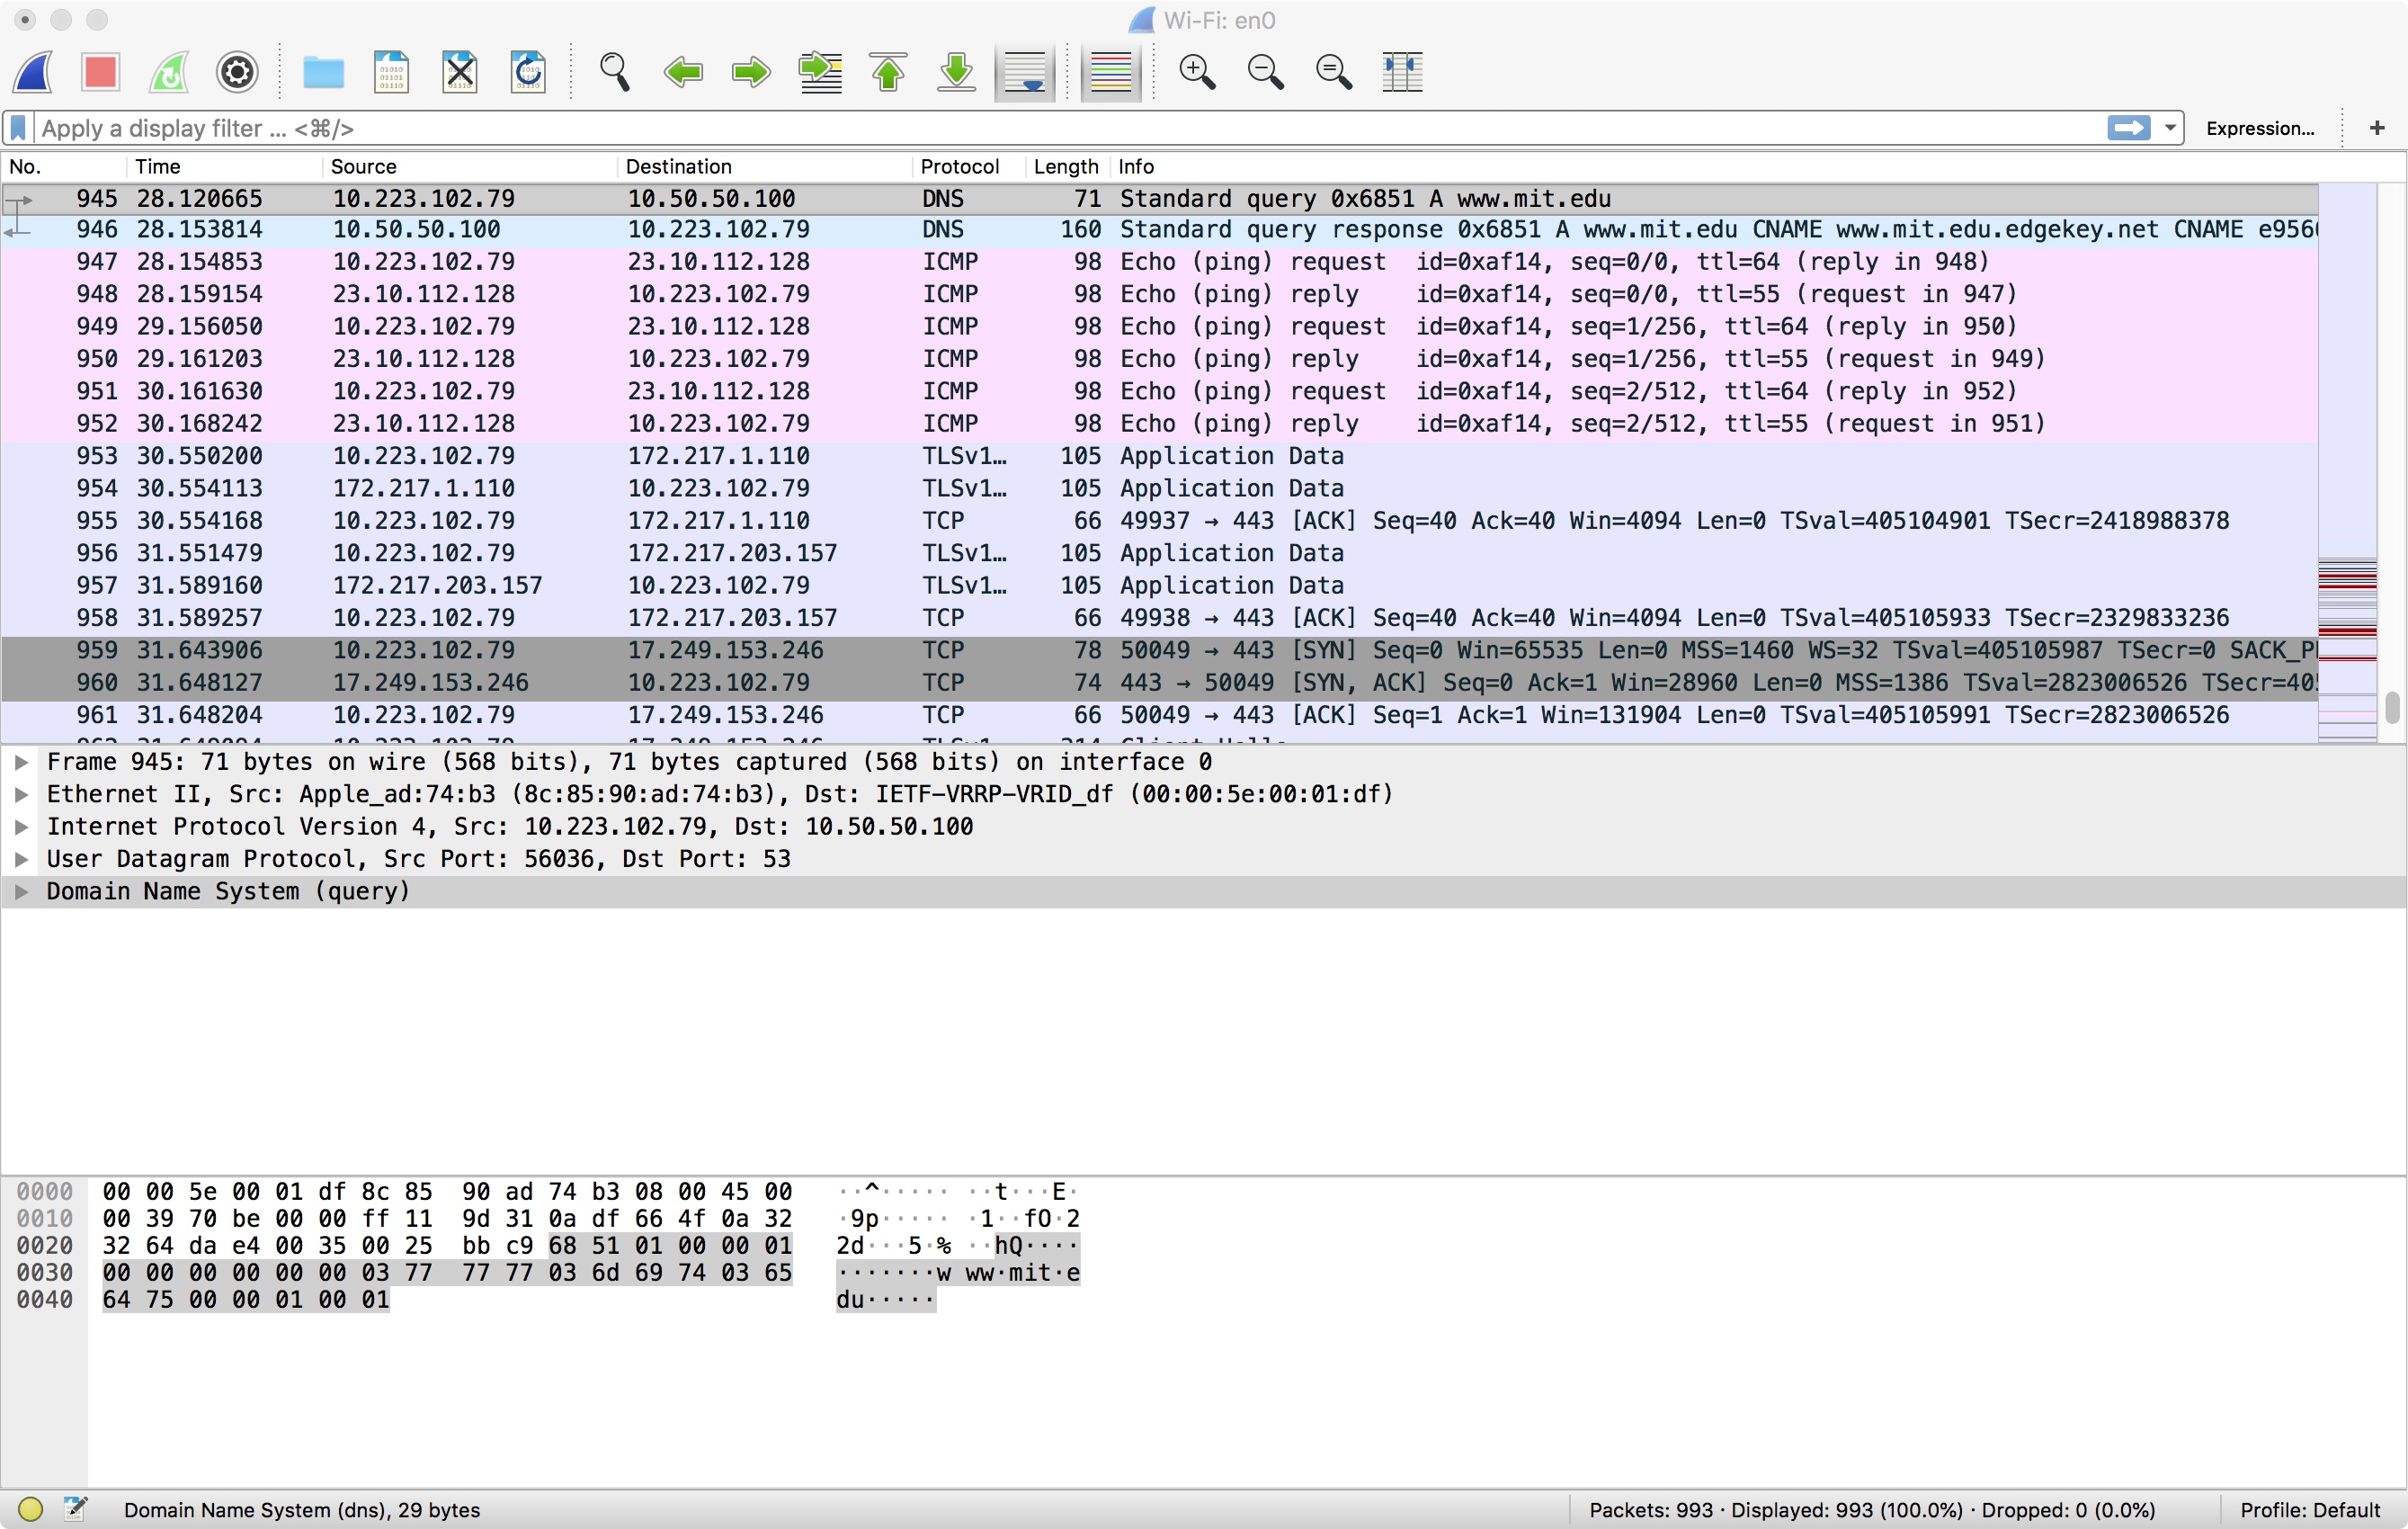Apply the display filter arrow button
The image size is (2408, 1529).
tap(2128, 128)
